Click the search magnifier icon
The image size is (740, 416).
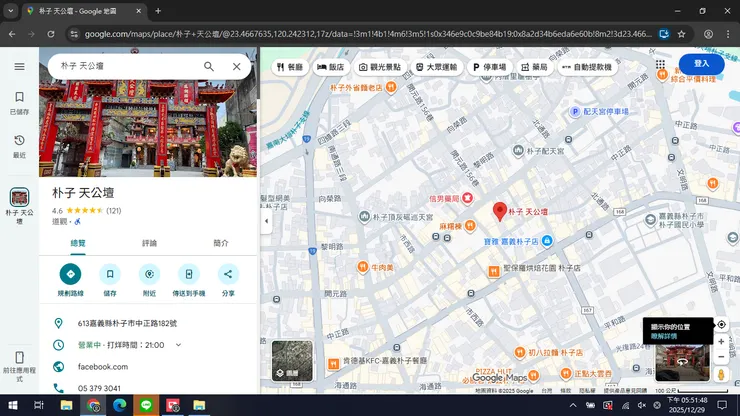click(209, 67)
